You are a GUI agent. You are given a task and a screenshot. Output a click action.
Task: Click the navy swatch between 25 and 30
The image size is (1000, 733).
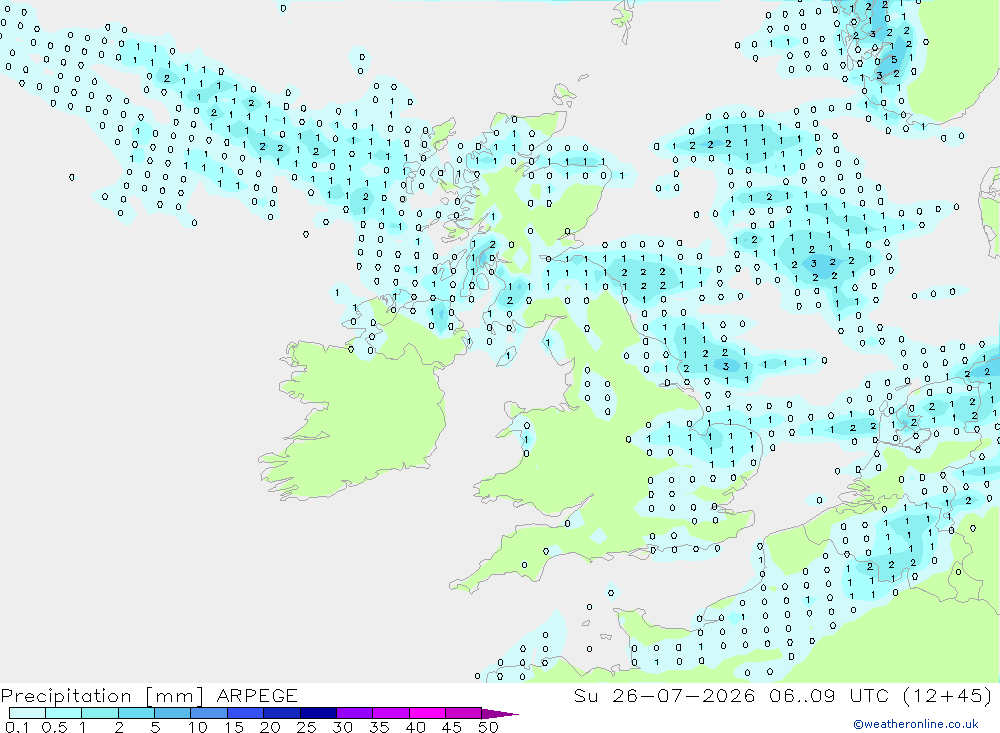(318, 713)
